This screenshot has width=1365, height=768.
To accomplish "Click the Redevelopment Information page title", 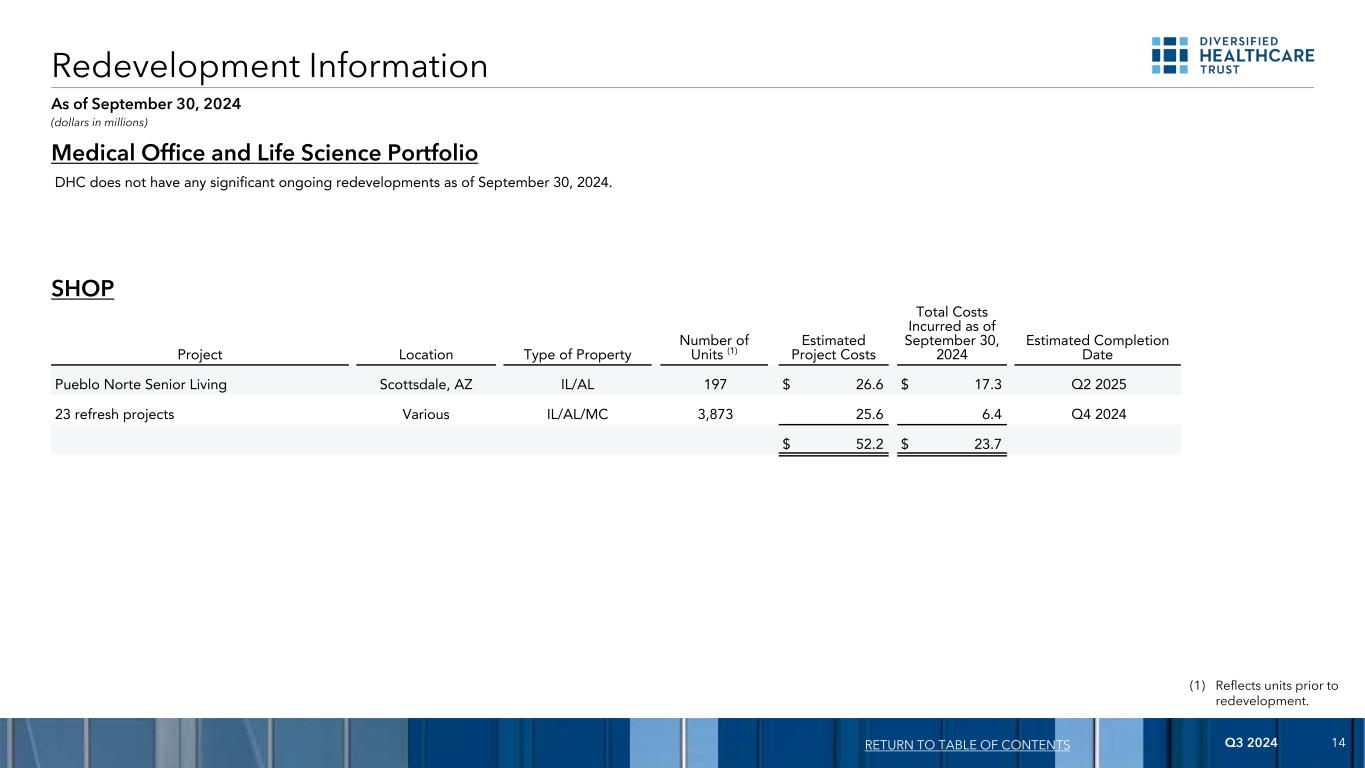I will pos(270,66).
